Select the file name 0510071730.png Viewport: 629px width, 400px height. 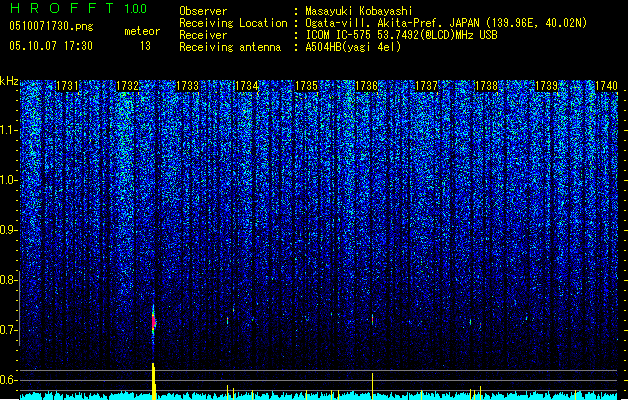point(51,26)
